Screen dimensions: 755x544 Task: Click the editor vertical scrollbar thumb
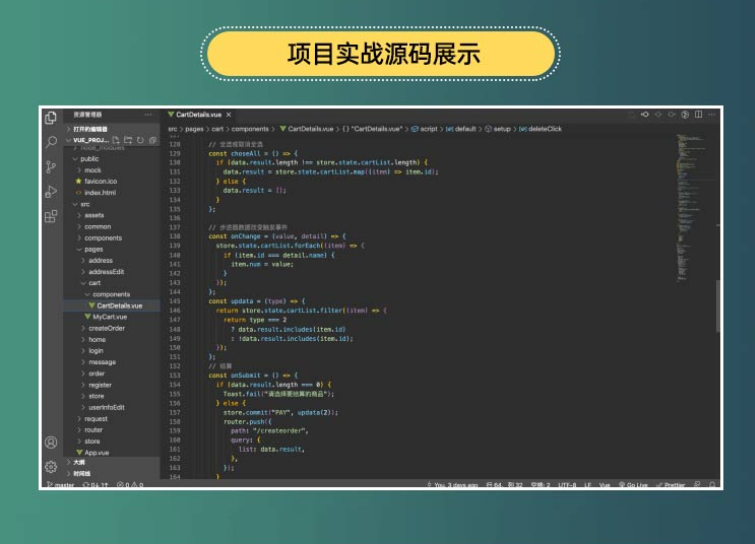tap(717, 306)
